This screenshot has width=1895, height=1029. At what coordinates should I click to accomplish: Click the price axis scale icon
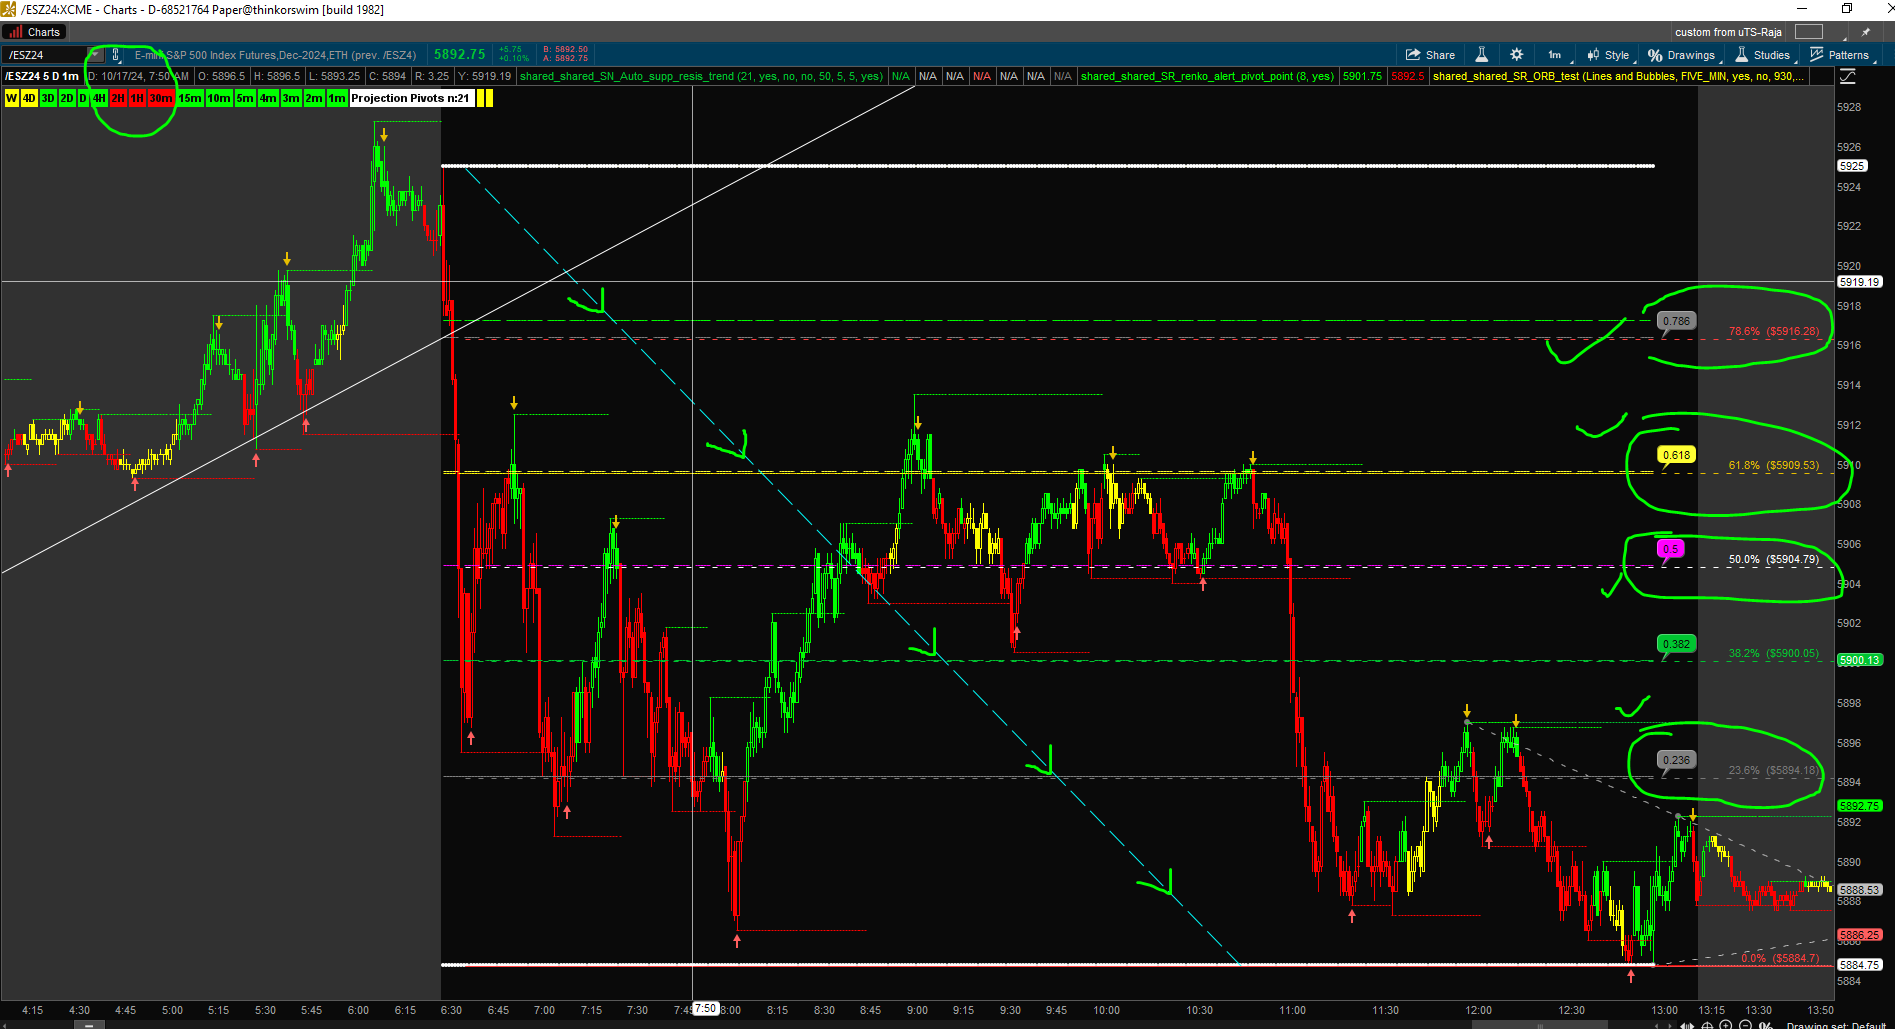[1847, 77]
